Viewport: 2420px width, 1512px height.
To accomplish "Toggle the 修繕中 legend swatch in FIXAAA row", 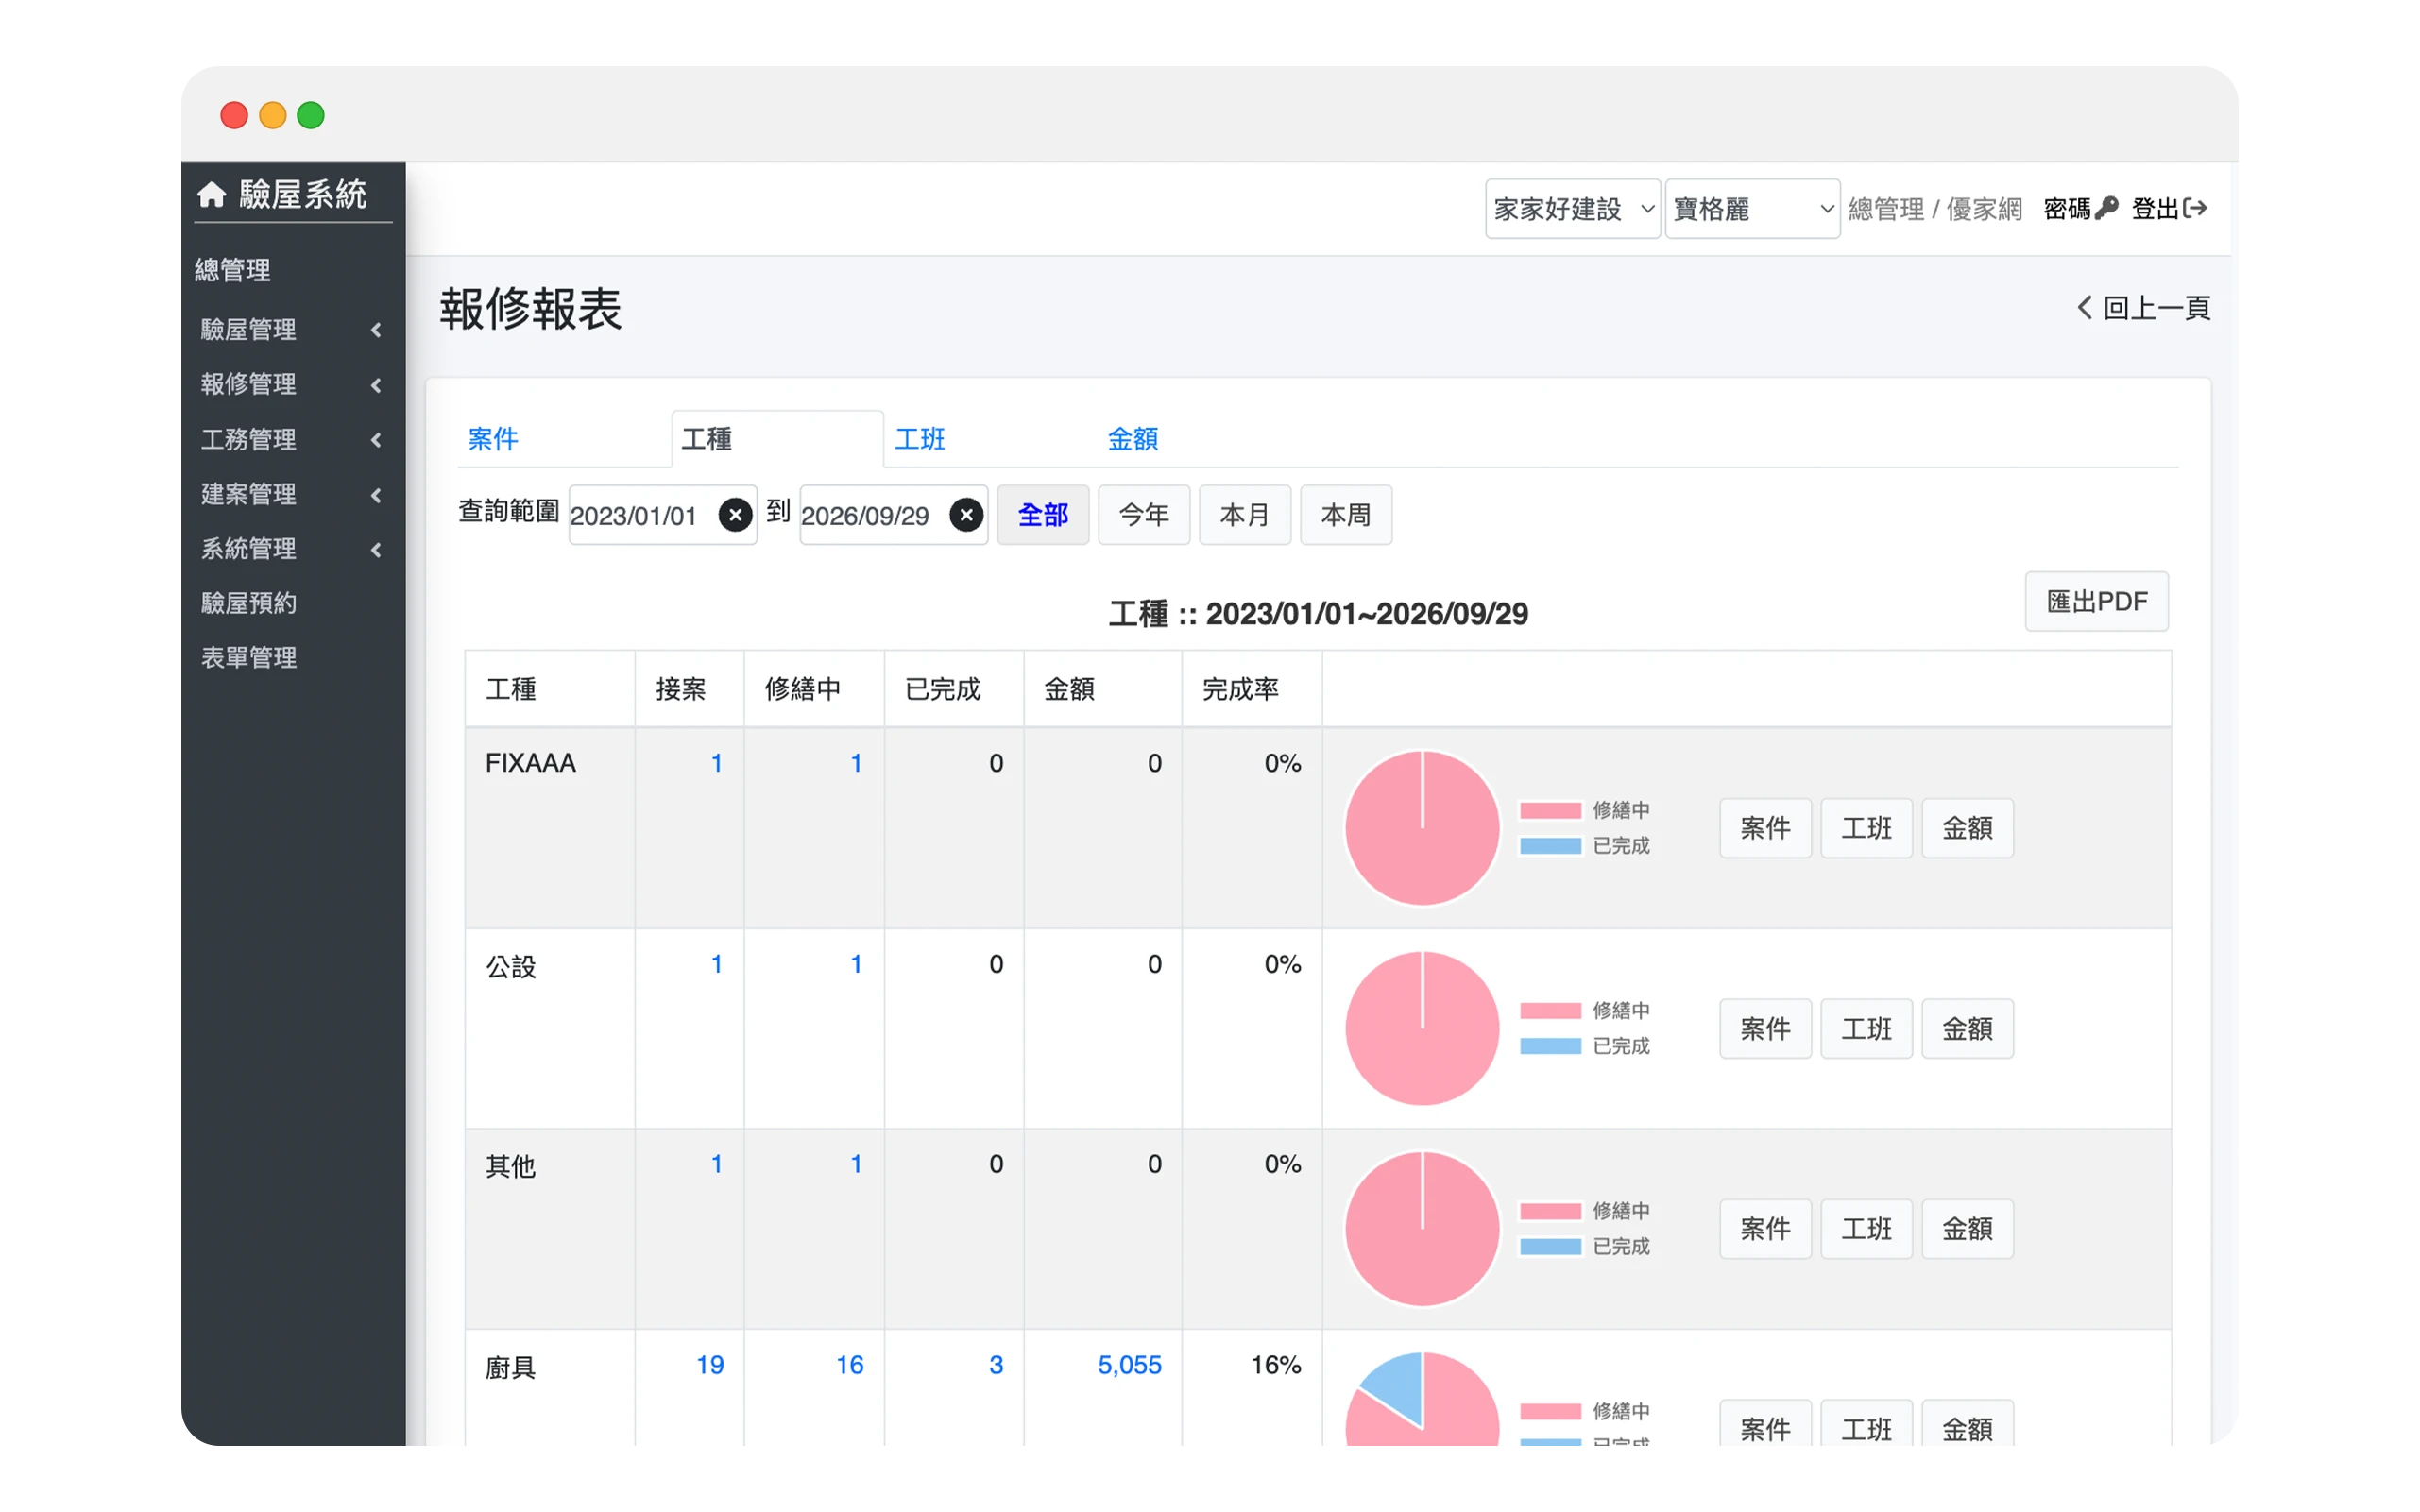I will pos(1550,810).
